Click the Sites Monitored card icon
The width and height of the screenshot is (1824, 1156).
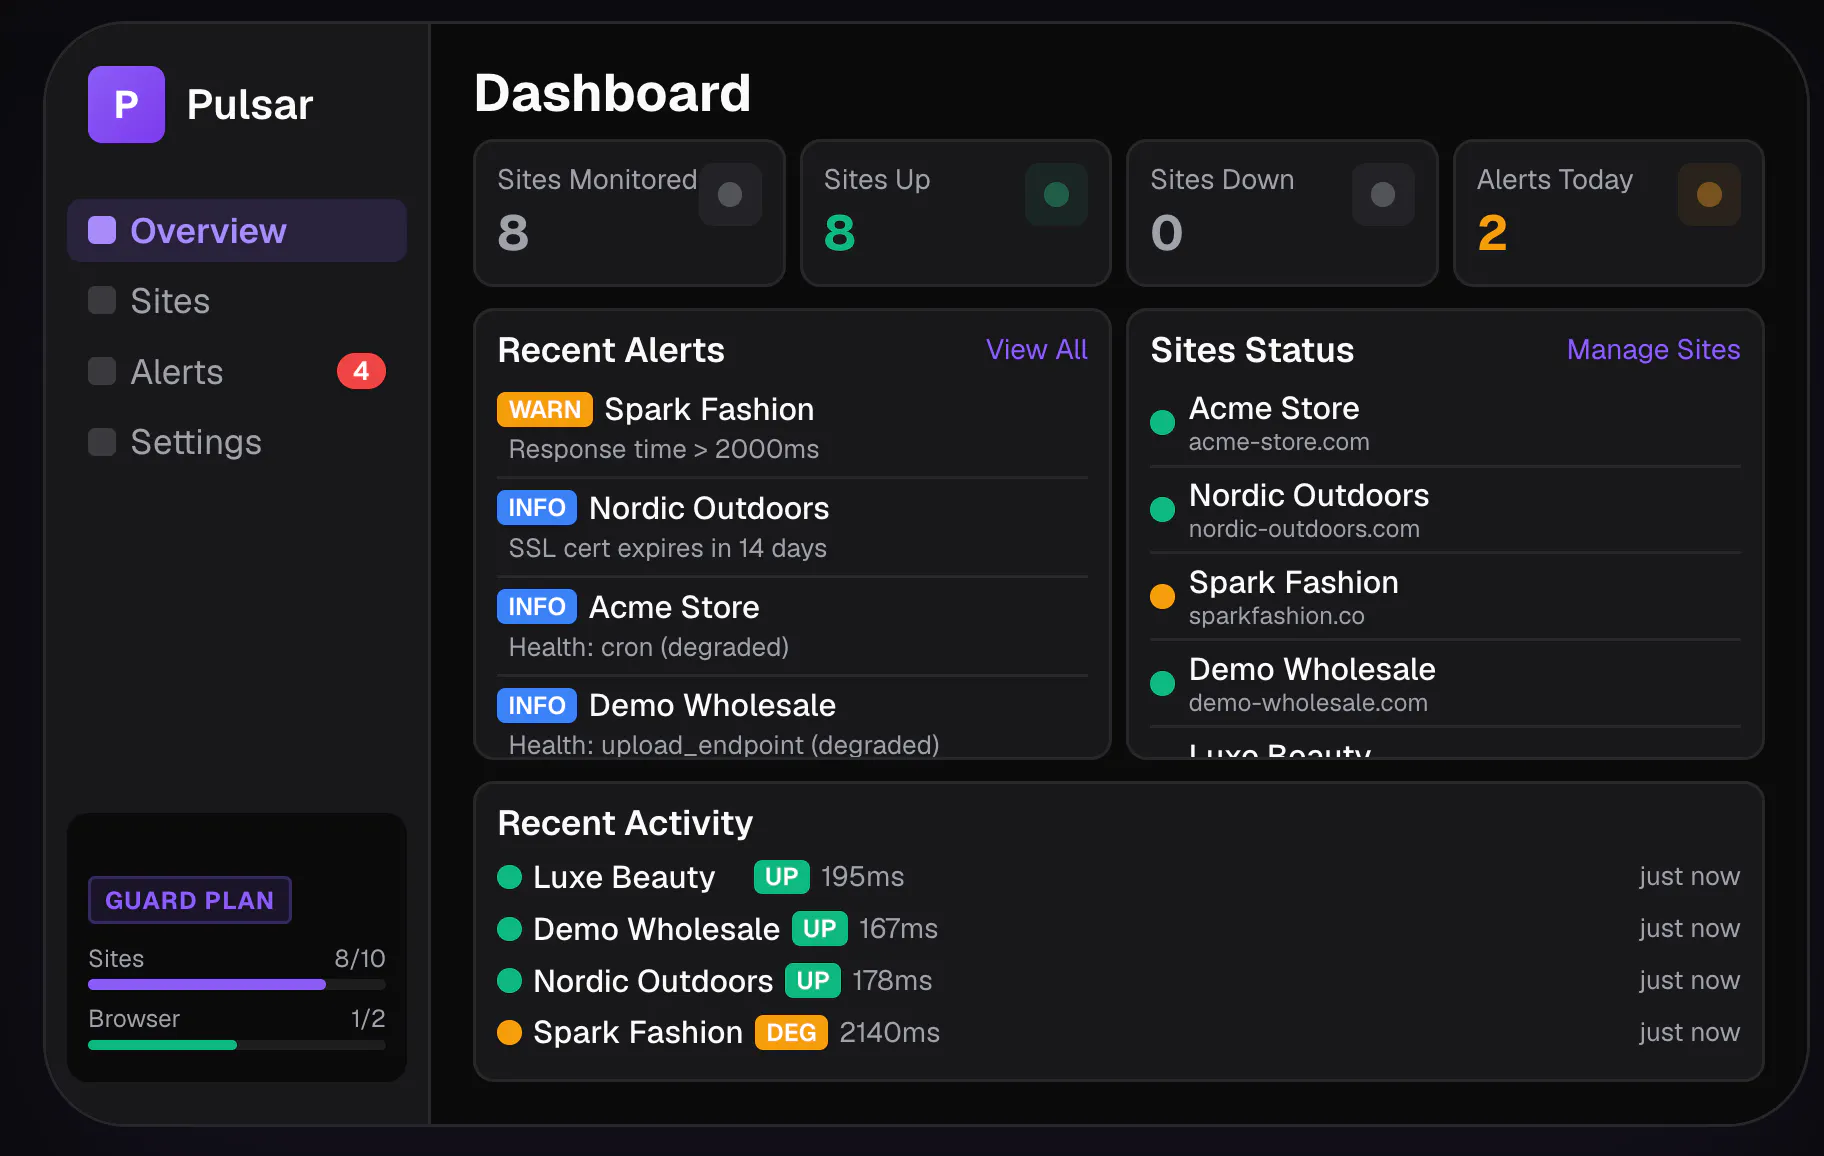[730, 194]
